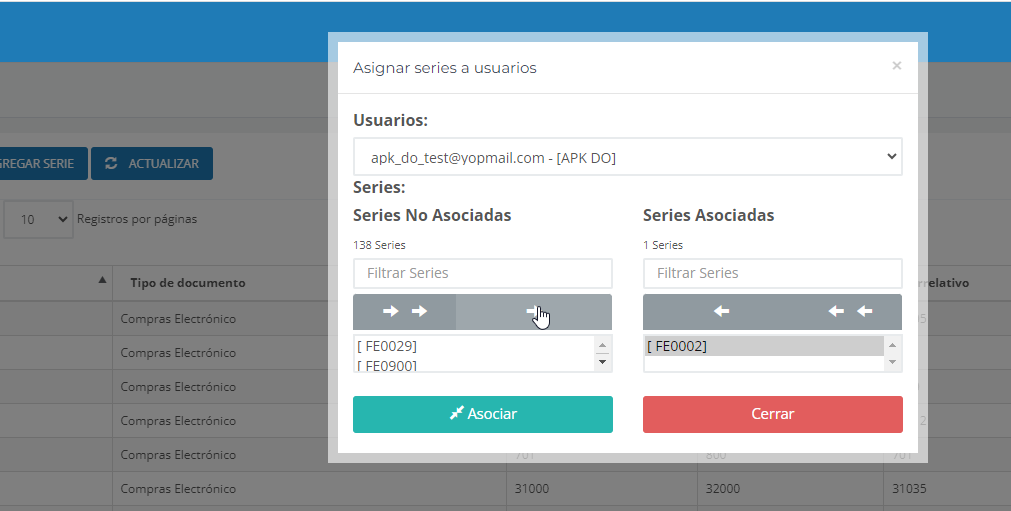Sort by the Tipo de documento column header
Image resolution: width=1011 pixels, height=511 pixels.
point(188,283)
